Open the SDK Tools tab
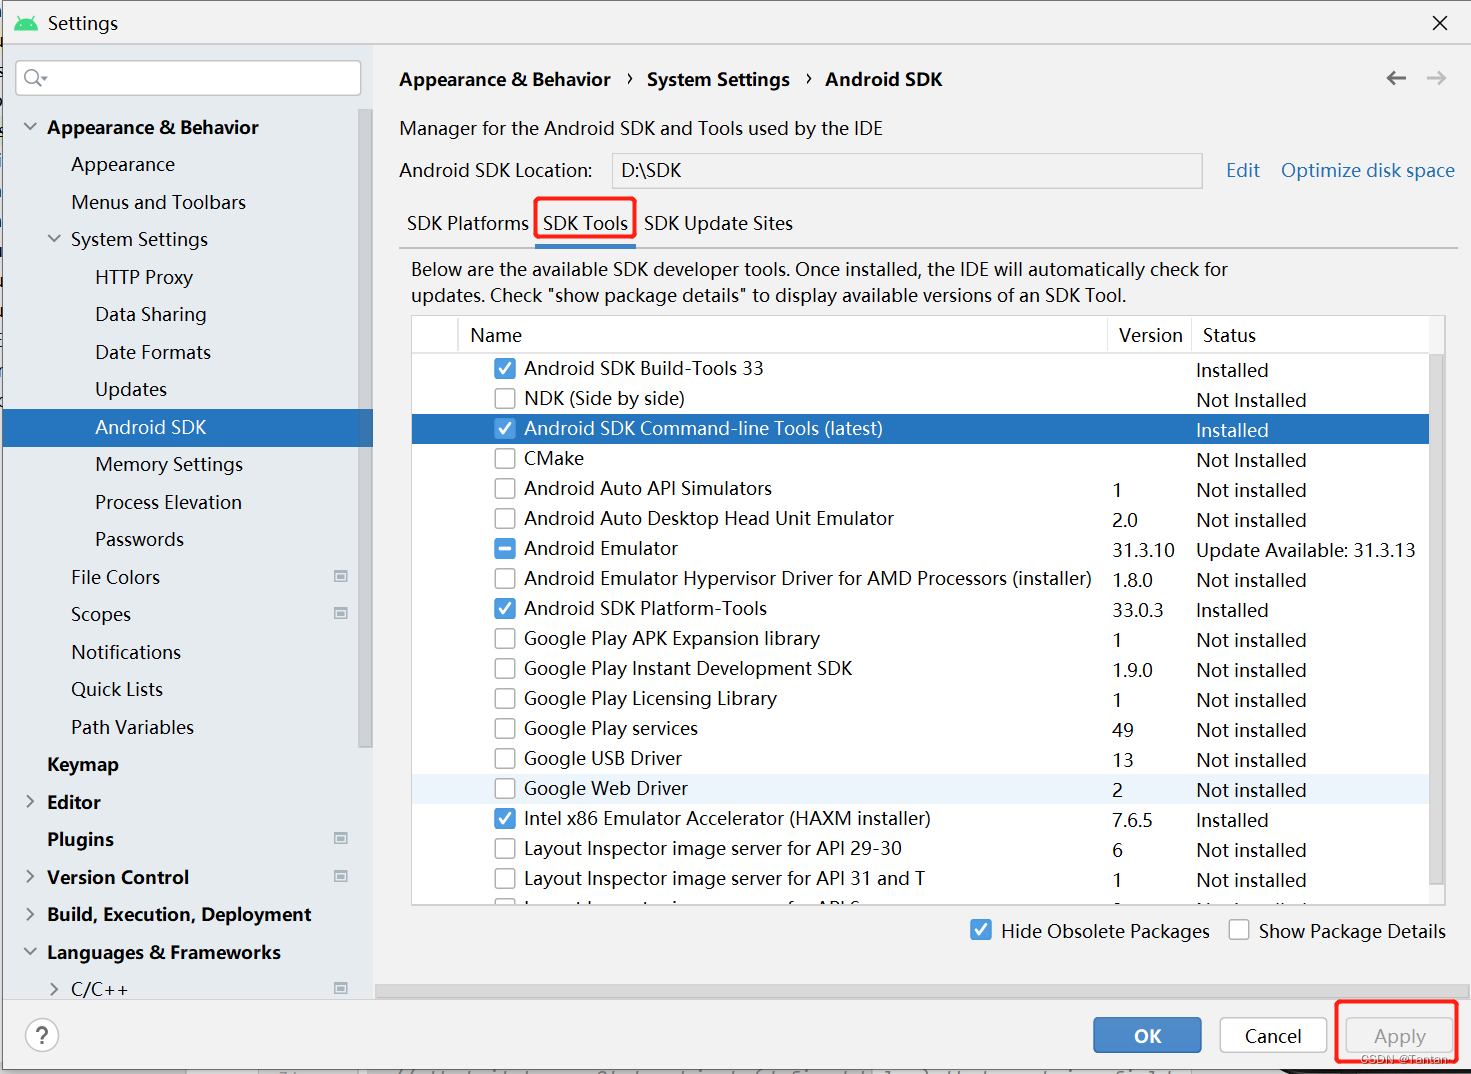This screenshot has height=1074, width=1471. 585,223
